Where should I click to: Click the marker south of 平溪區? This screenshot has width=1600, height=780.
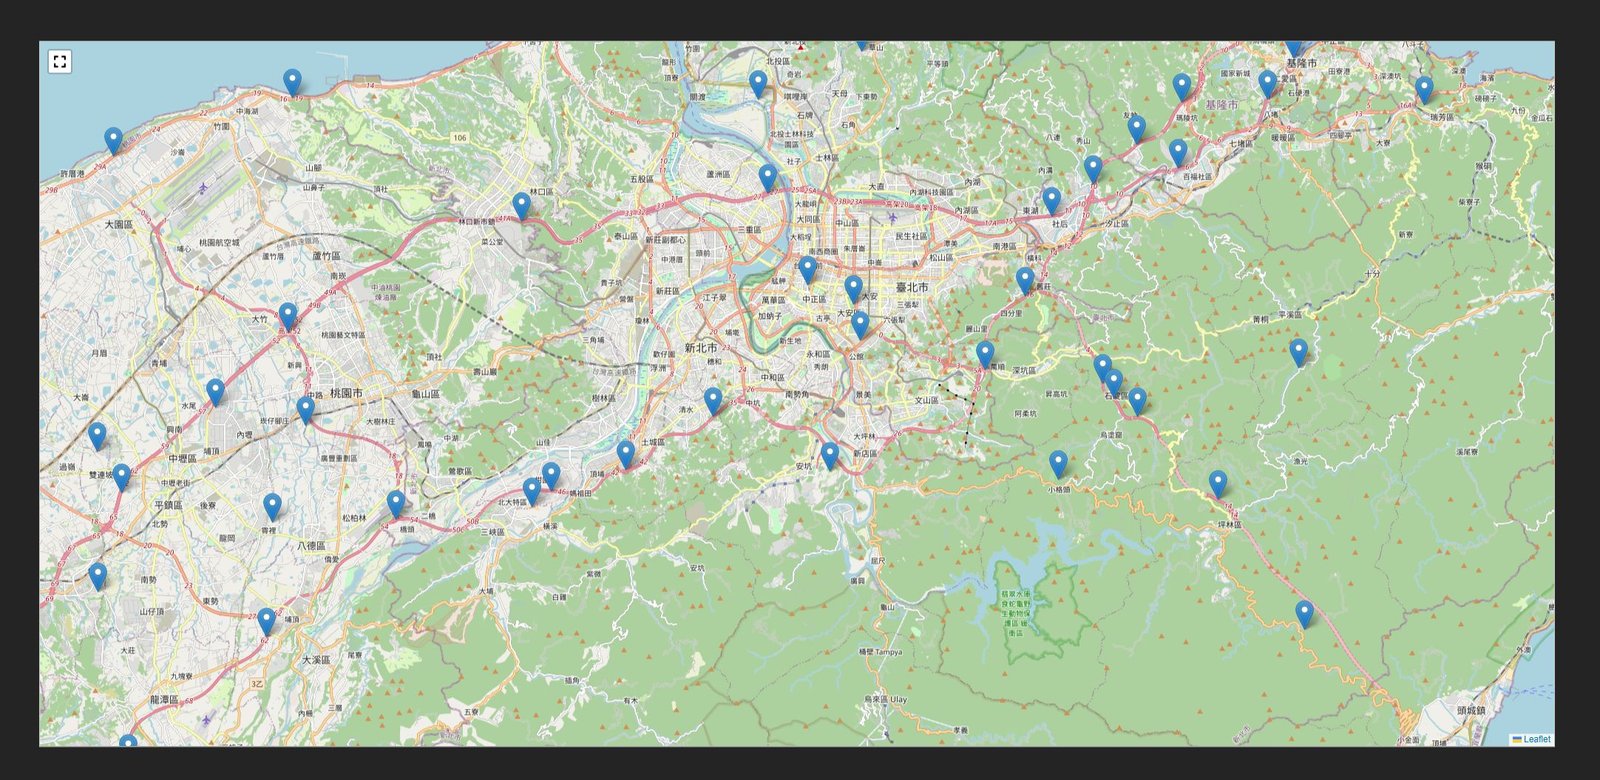pyautogui.click(x=1298, y=354)
